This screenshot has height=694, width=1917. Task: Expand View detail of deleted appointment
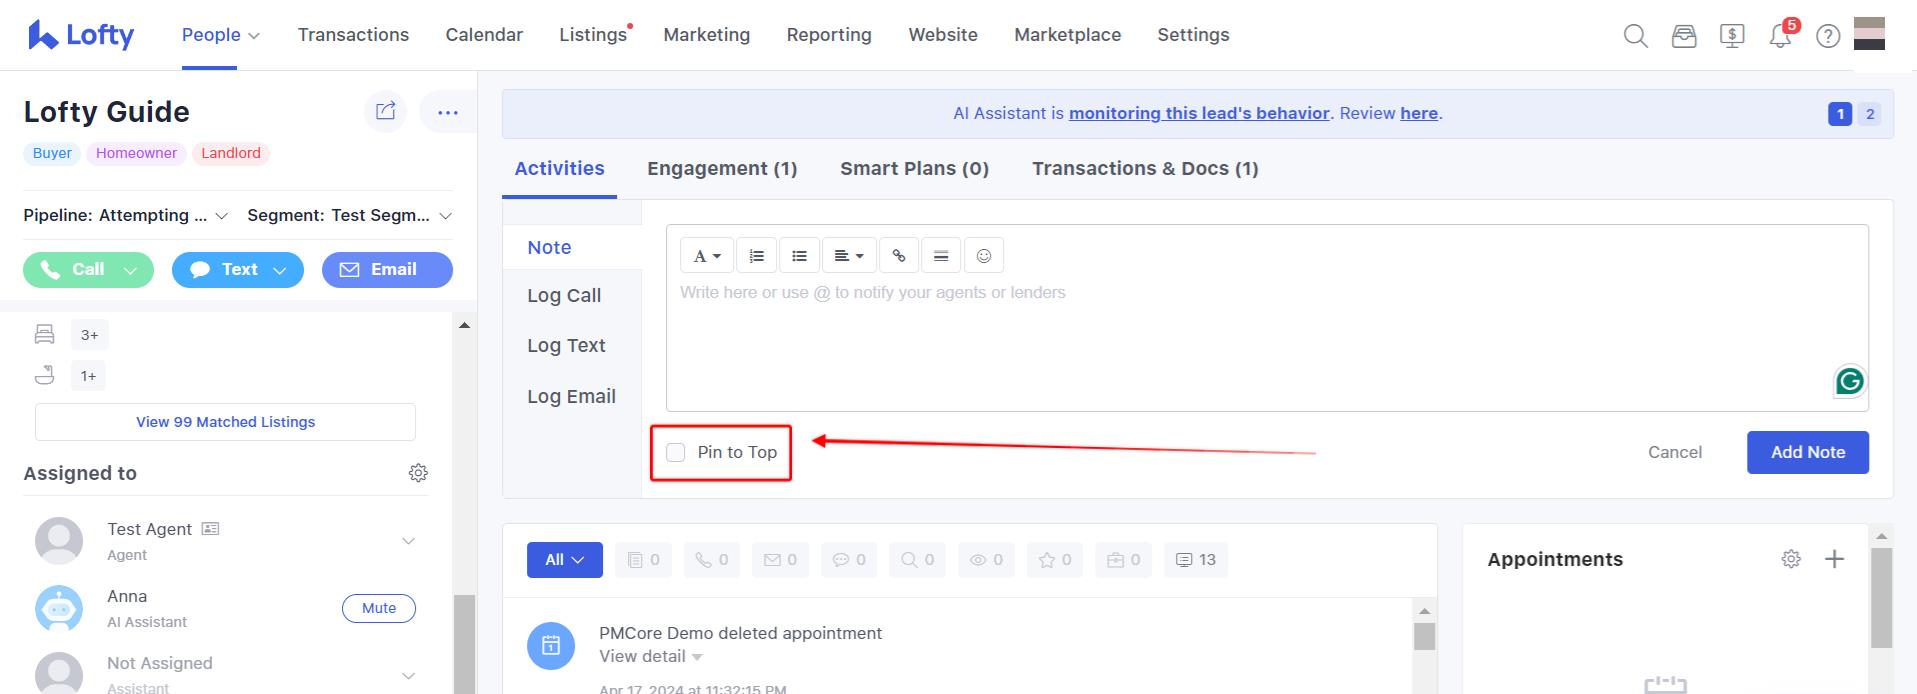[651, 656]
